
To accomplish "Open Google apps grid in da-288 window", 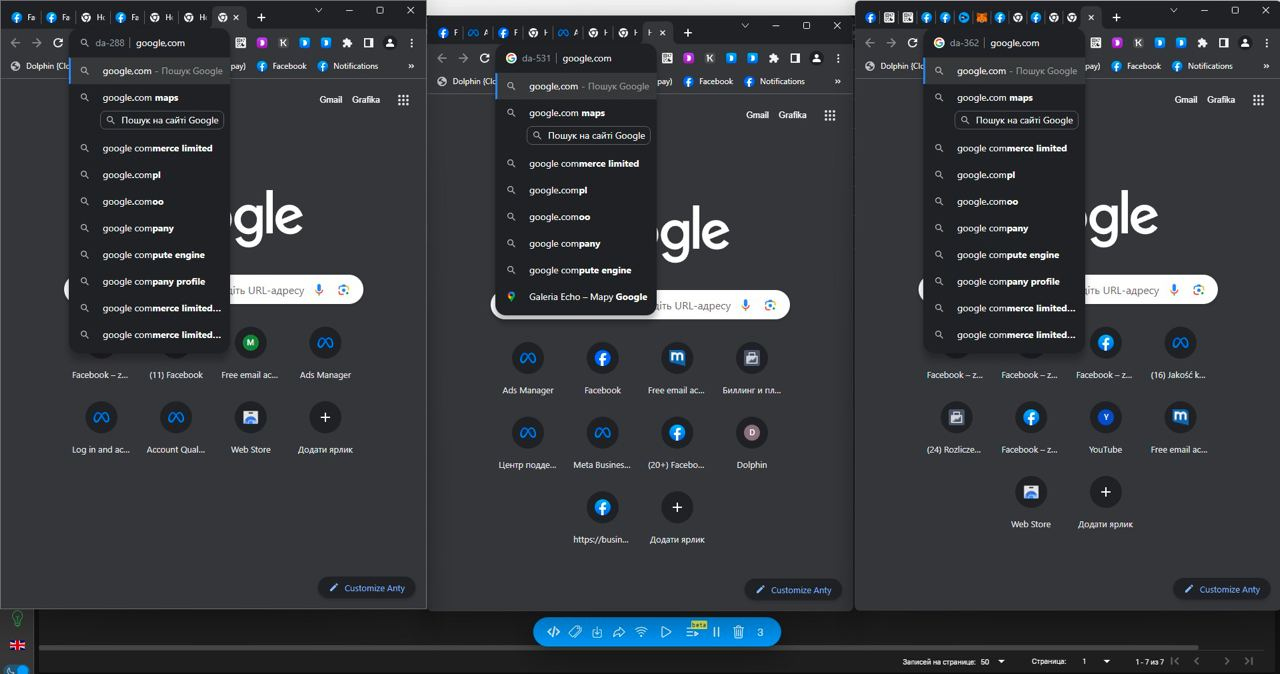I will pyautogui.click(x=403, y=100).
